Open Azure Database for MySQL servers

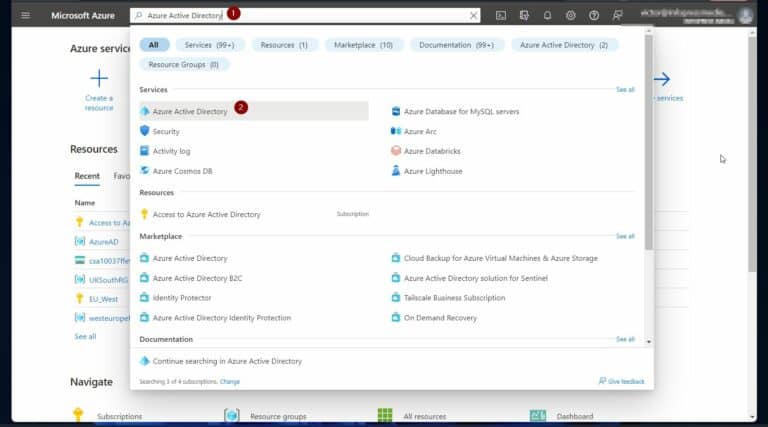tap(461, 112)
